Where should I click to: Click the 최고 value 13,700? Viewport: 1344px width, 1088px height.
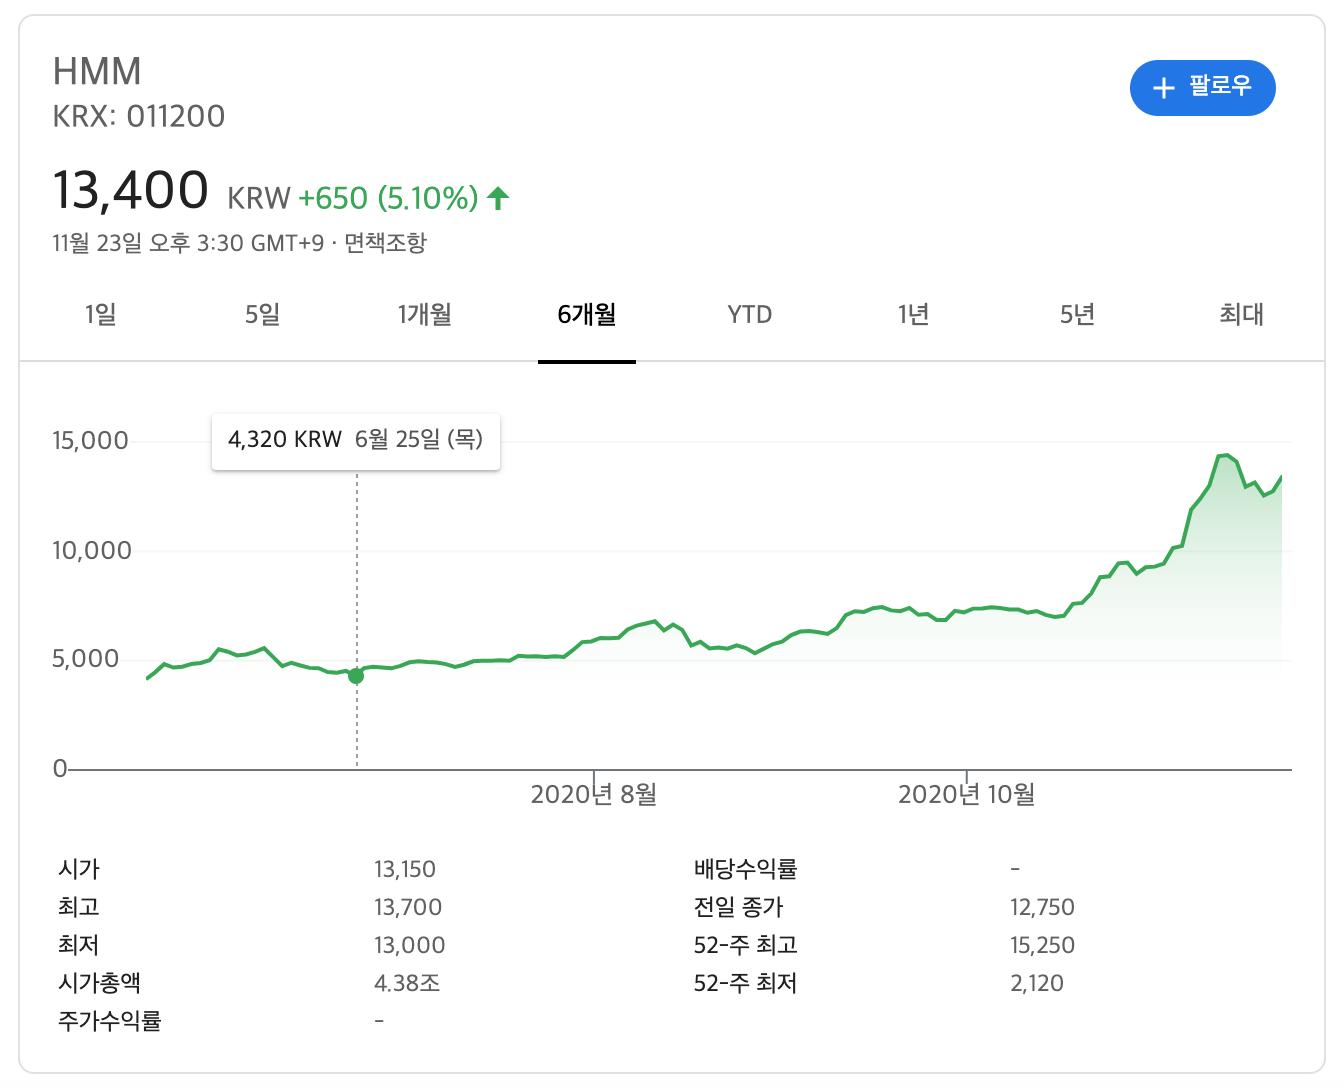[408, 908]
